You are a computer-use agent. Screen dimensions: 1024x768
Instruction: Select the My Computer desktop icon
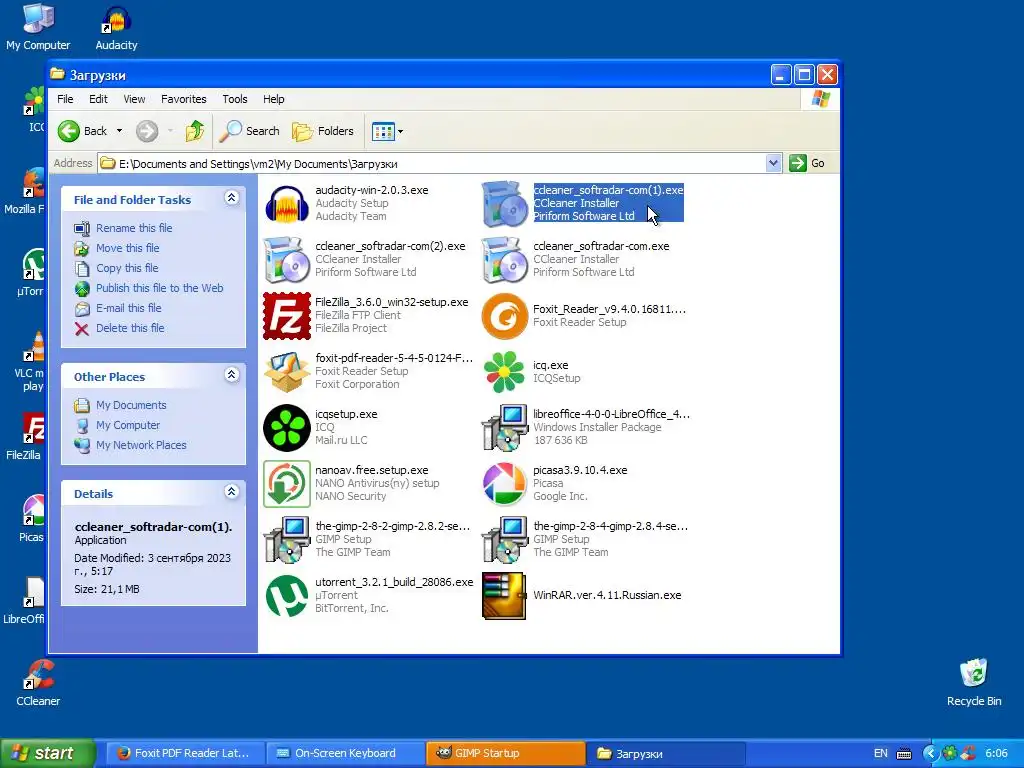coord(38,27)
